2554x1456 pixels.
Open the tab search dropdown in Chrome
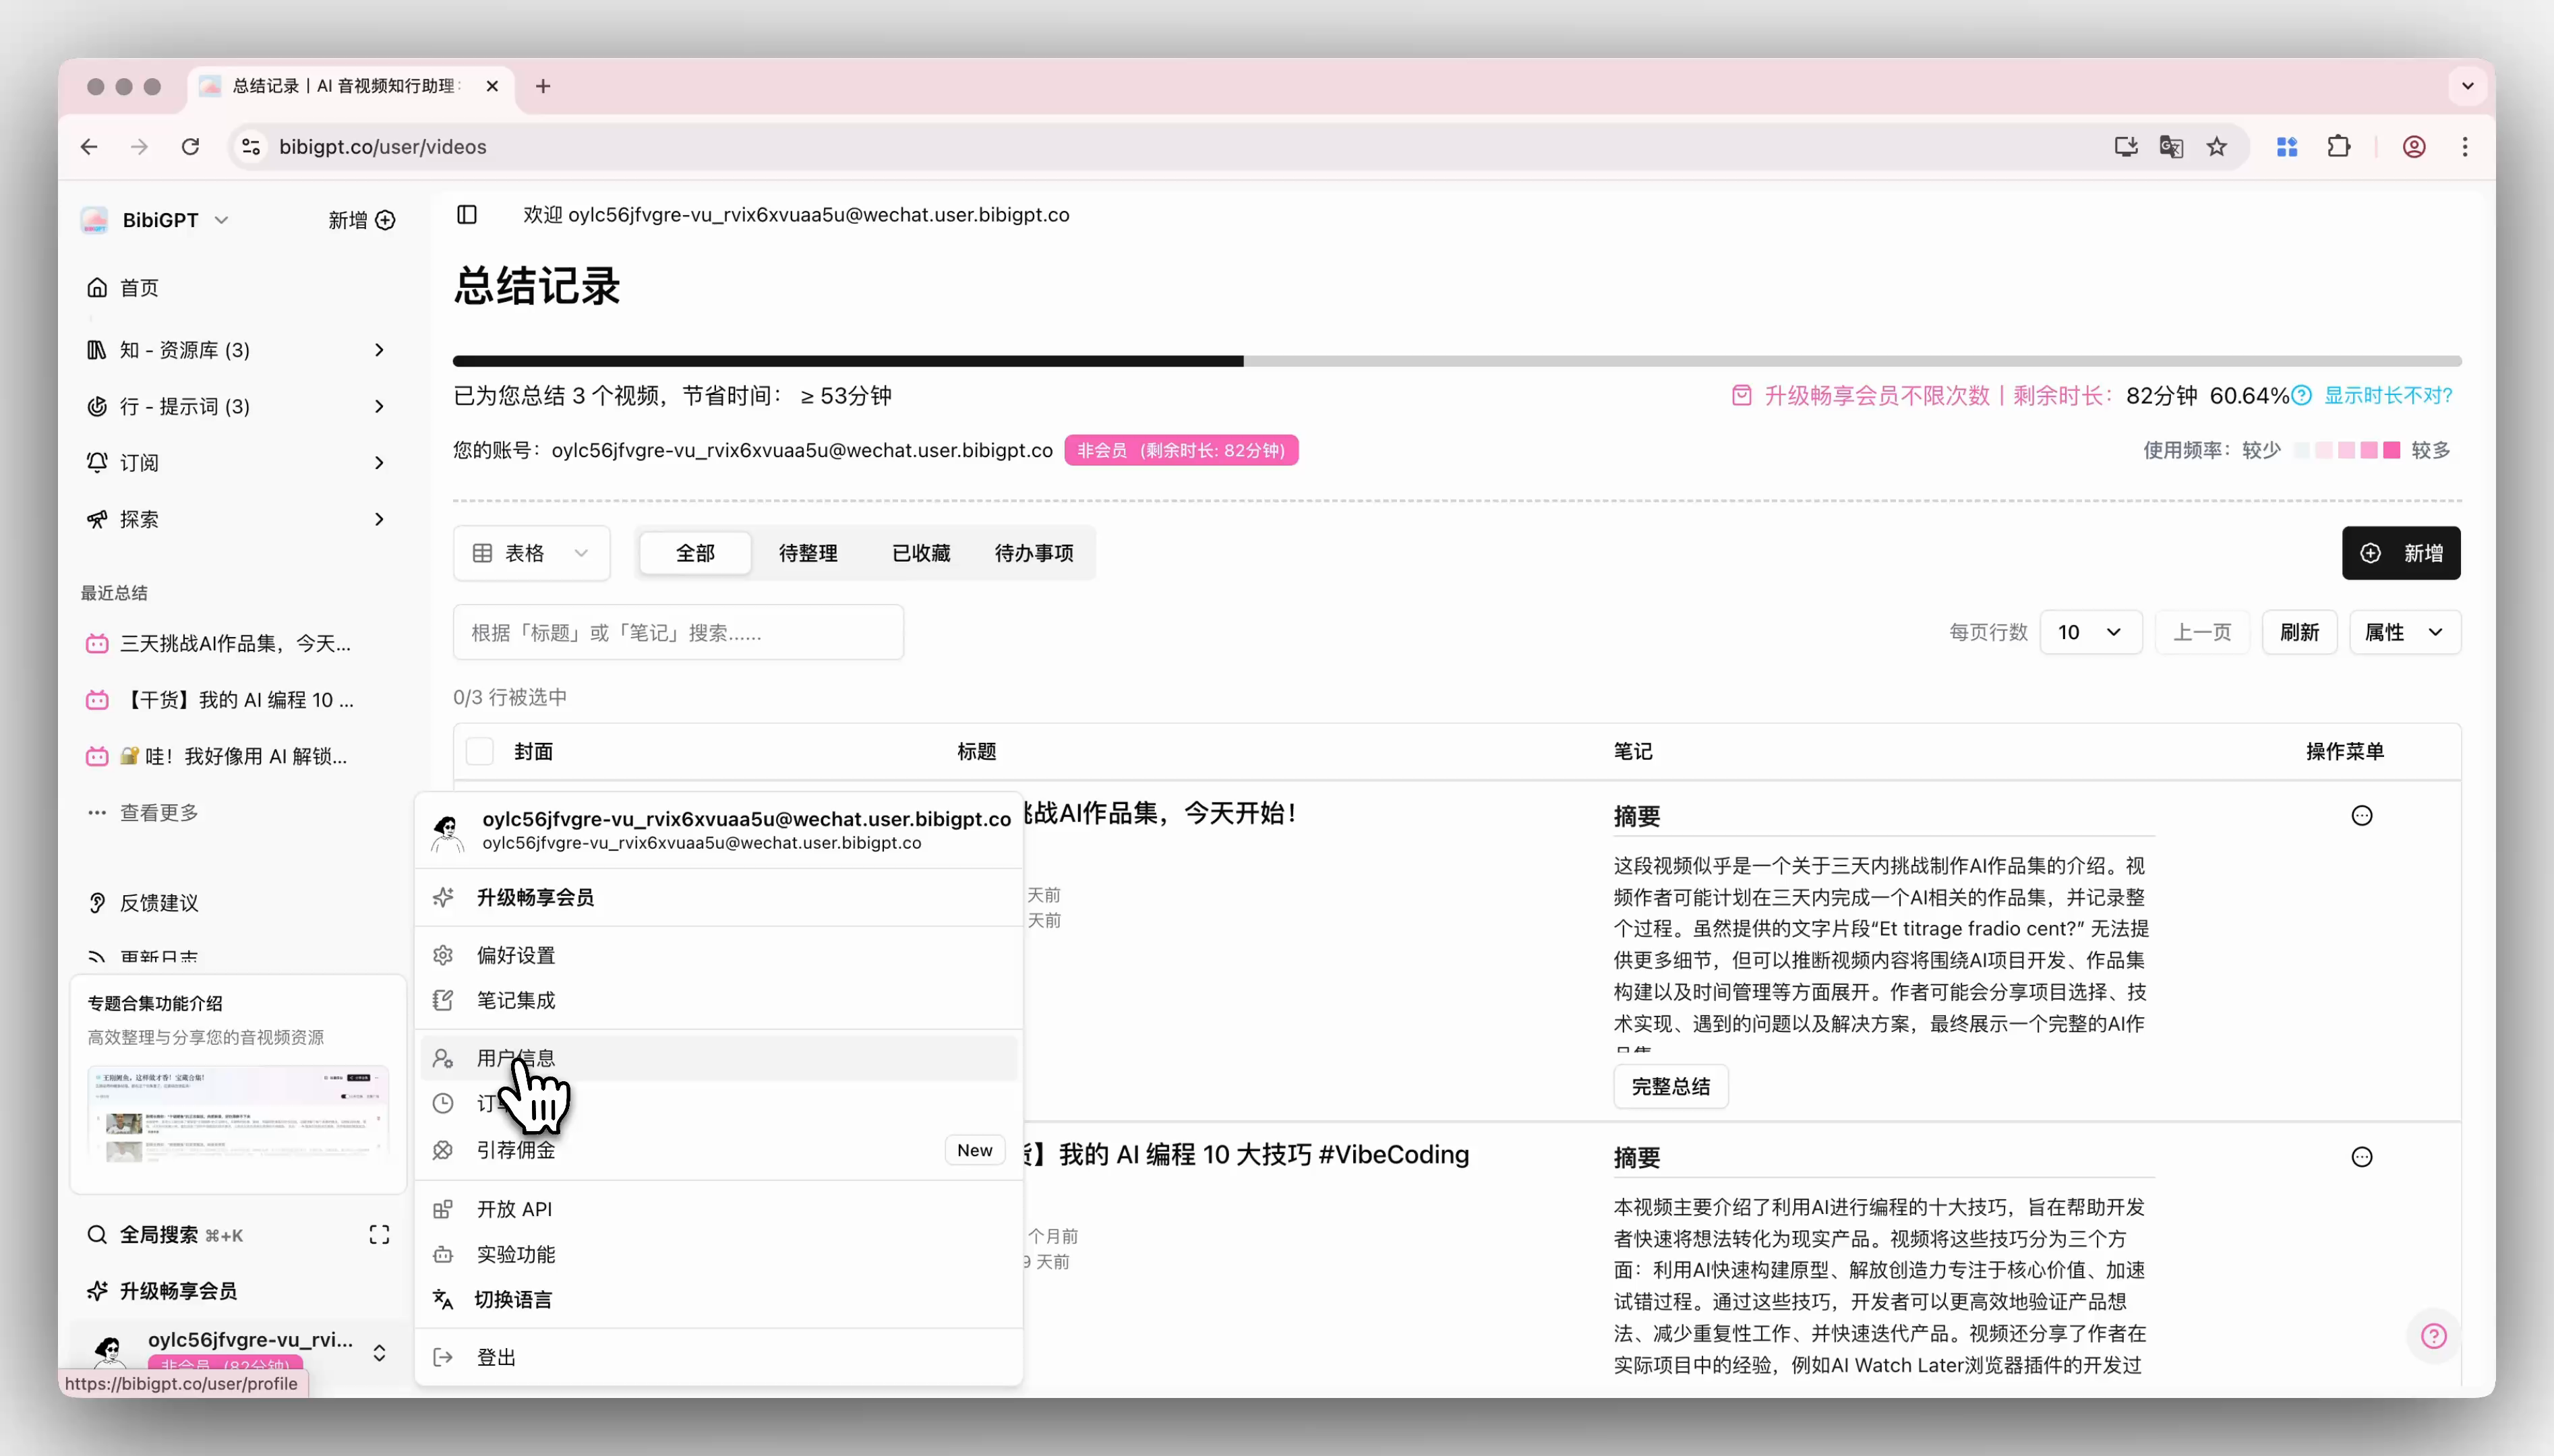2467,86
